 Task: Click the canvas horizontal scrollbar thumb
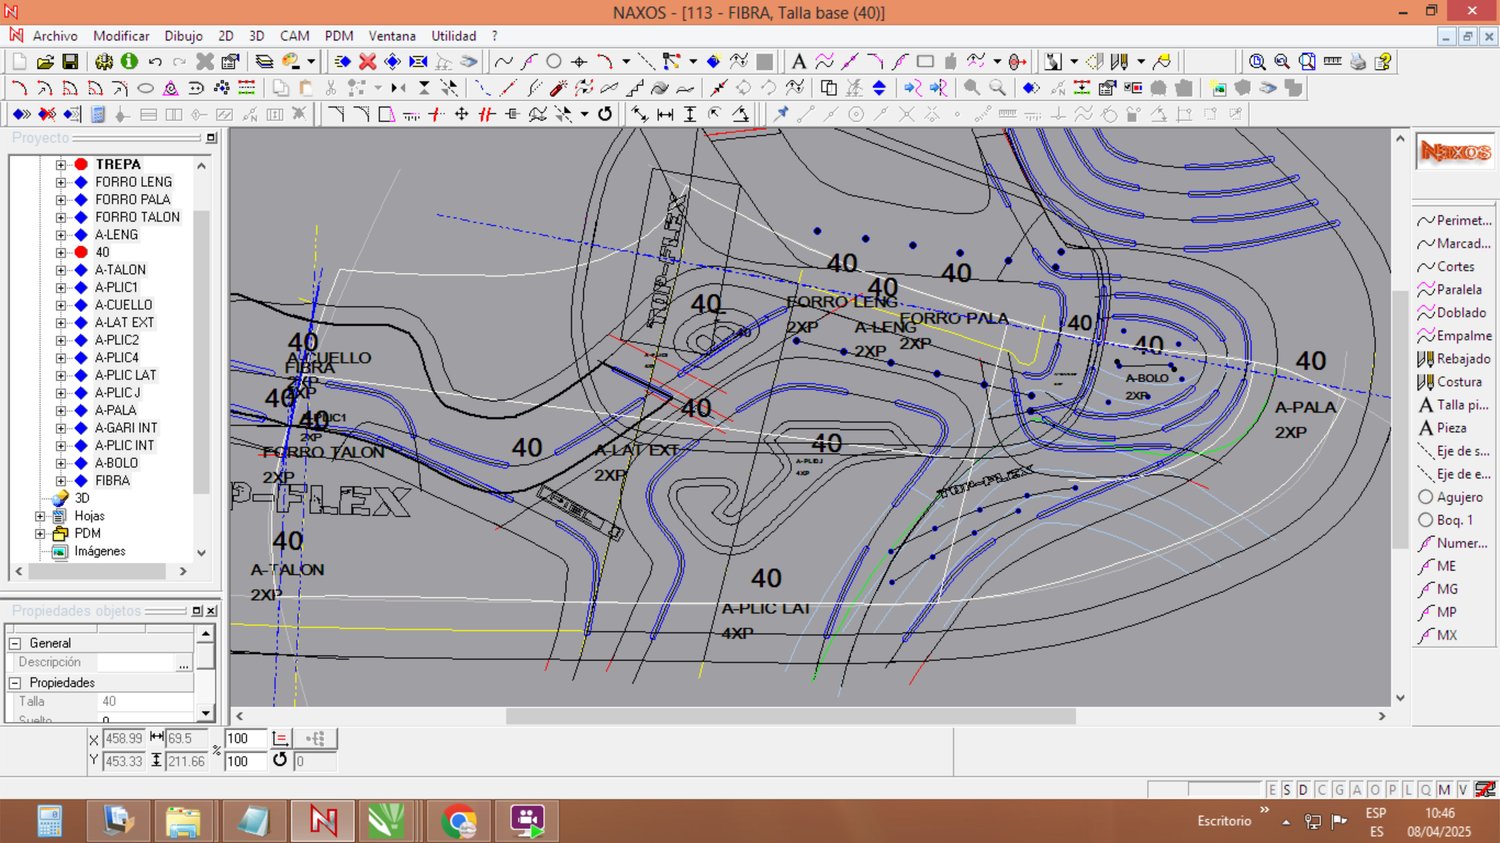pyautogui.click(x=790, y=716)
